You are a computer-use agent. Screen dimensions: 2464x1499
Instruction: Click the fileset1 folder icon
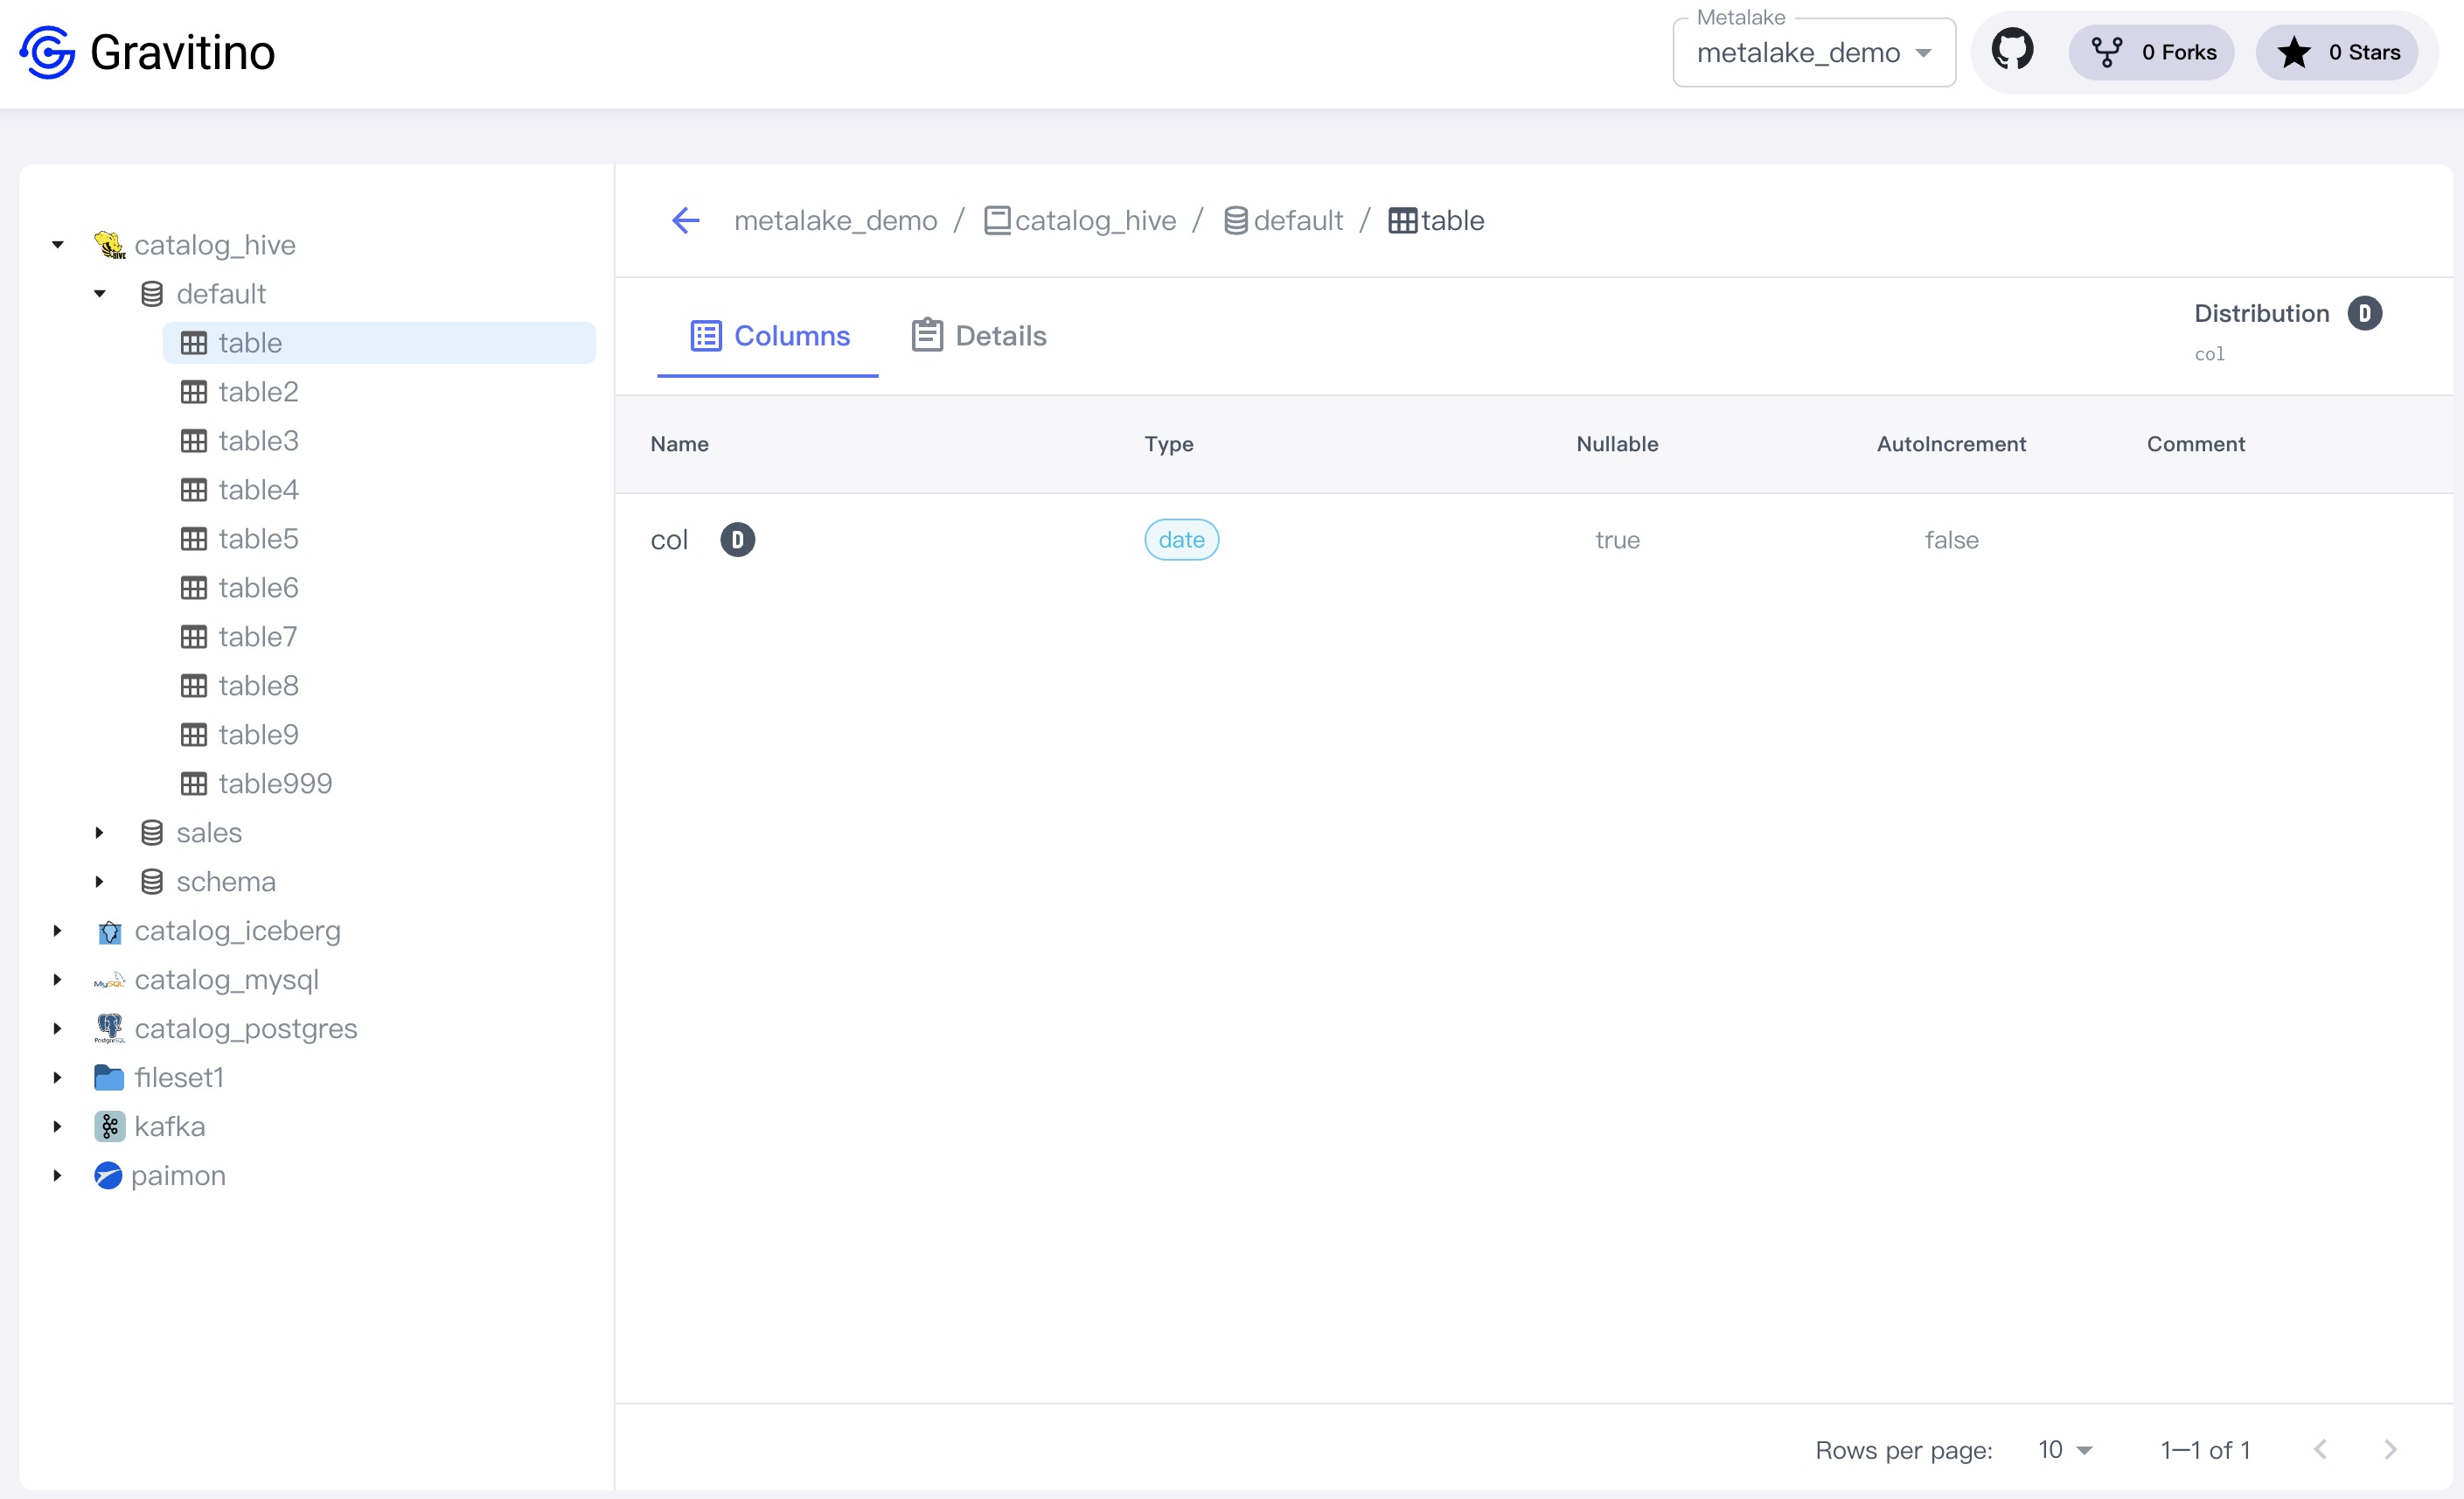109,1077
